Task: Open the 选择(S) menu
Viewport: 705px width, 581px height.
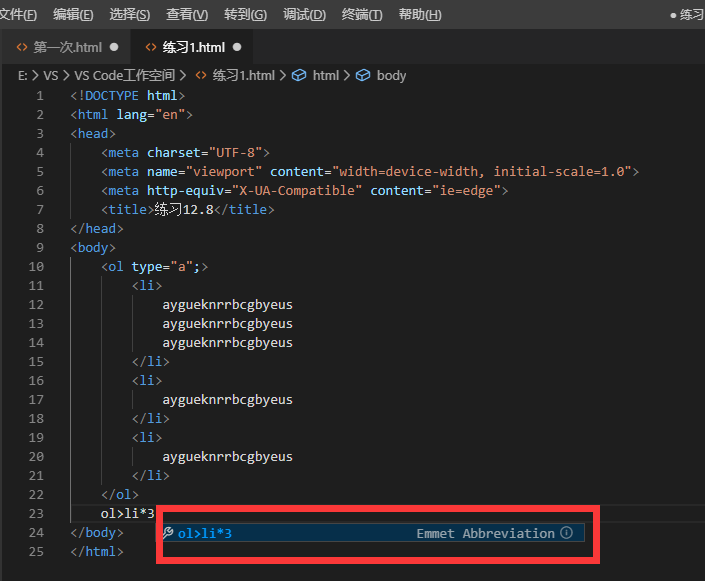Action: tap(130, 15)
